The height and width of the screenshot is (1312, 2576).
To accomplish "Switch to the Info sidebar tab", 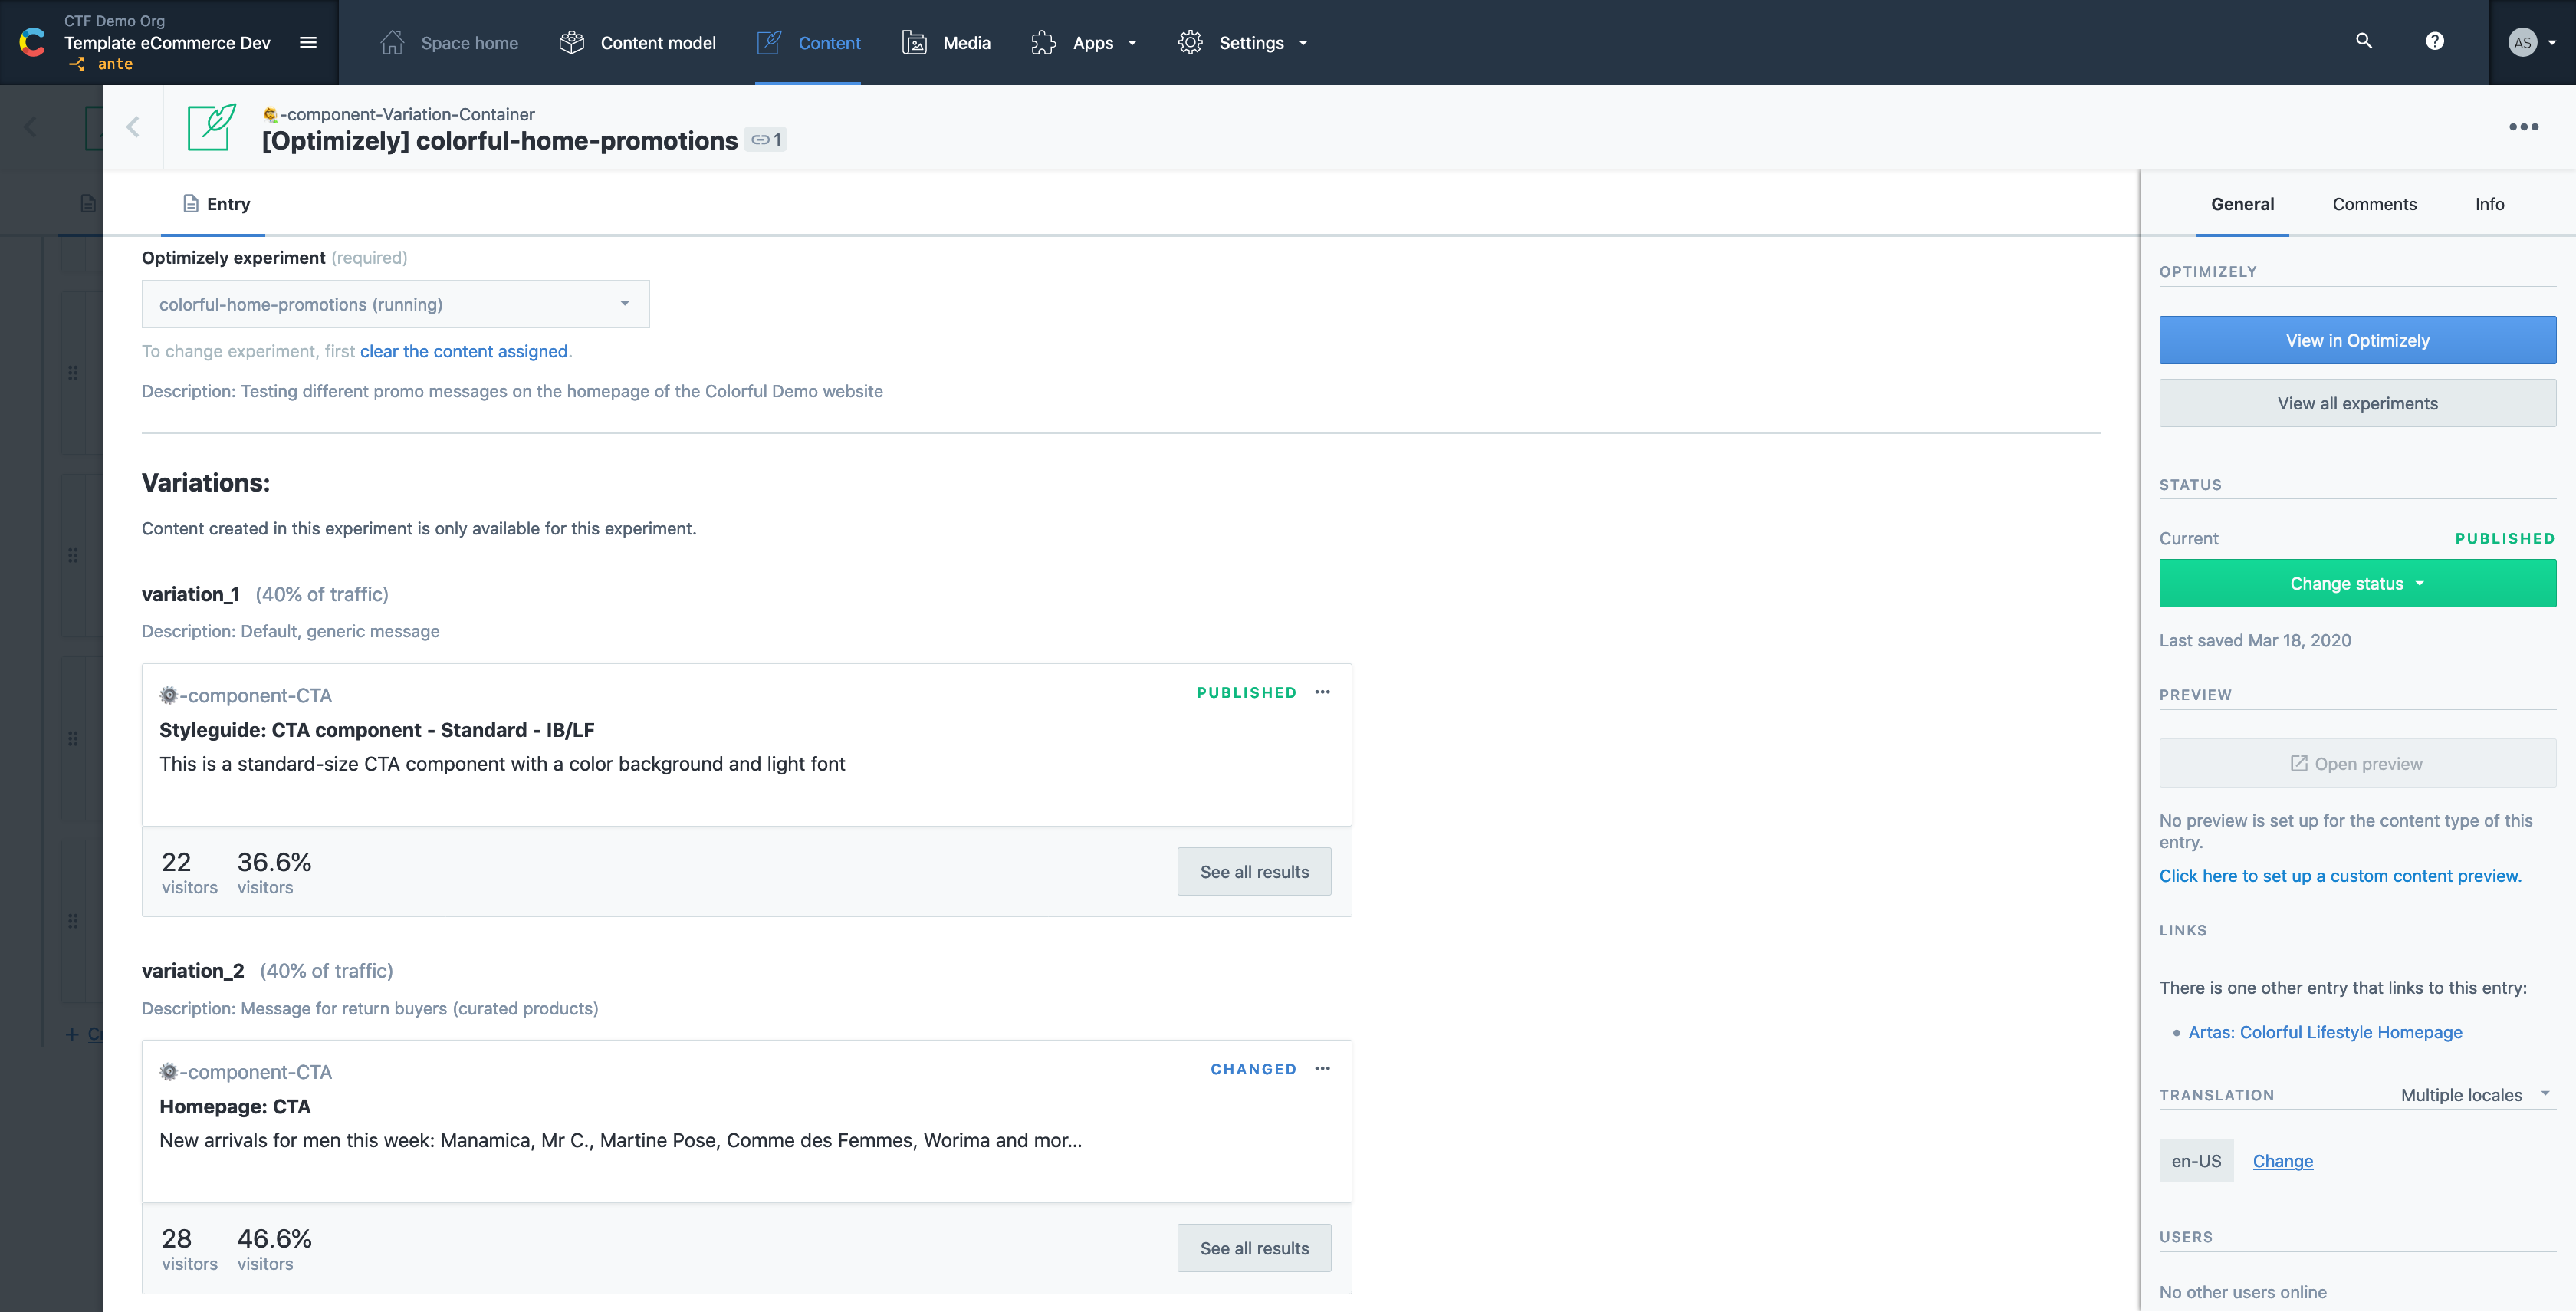I will [2488, 204].
